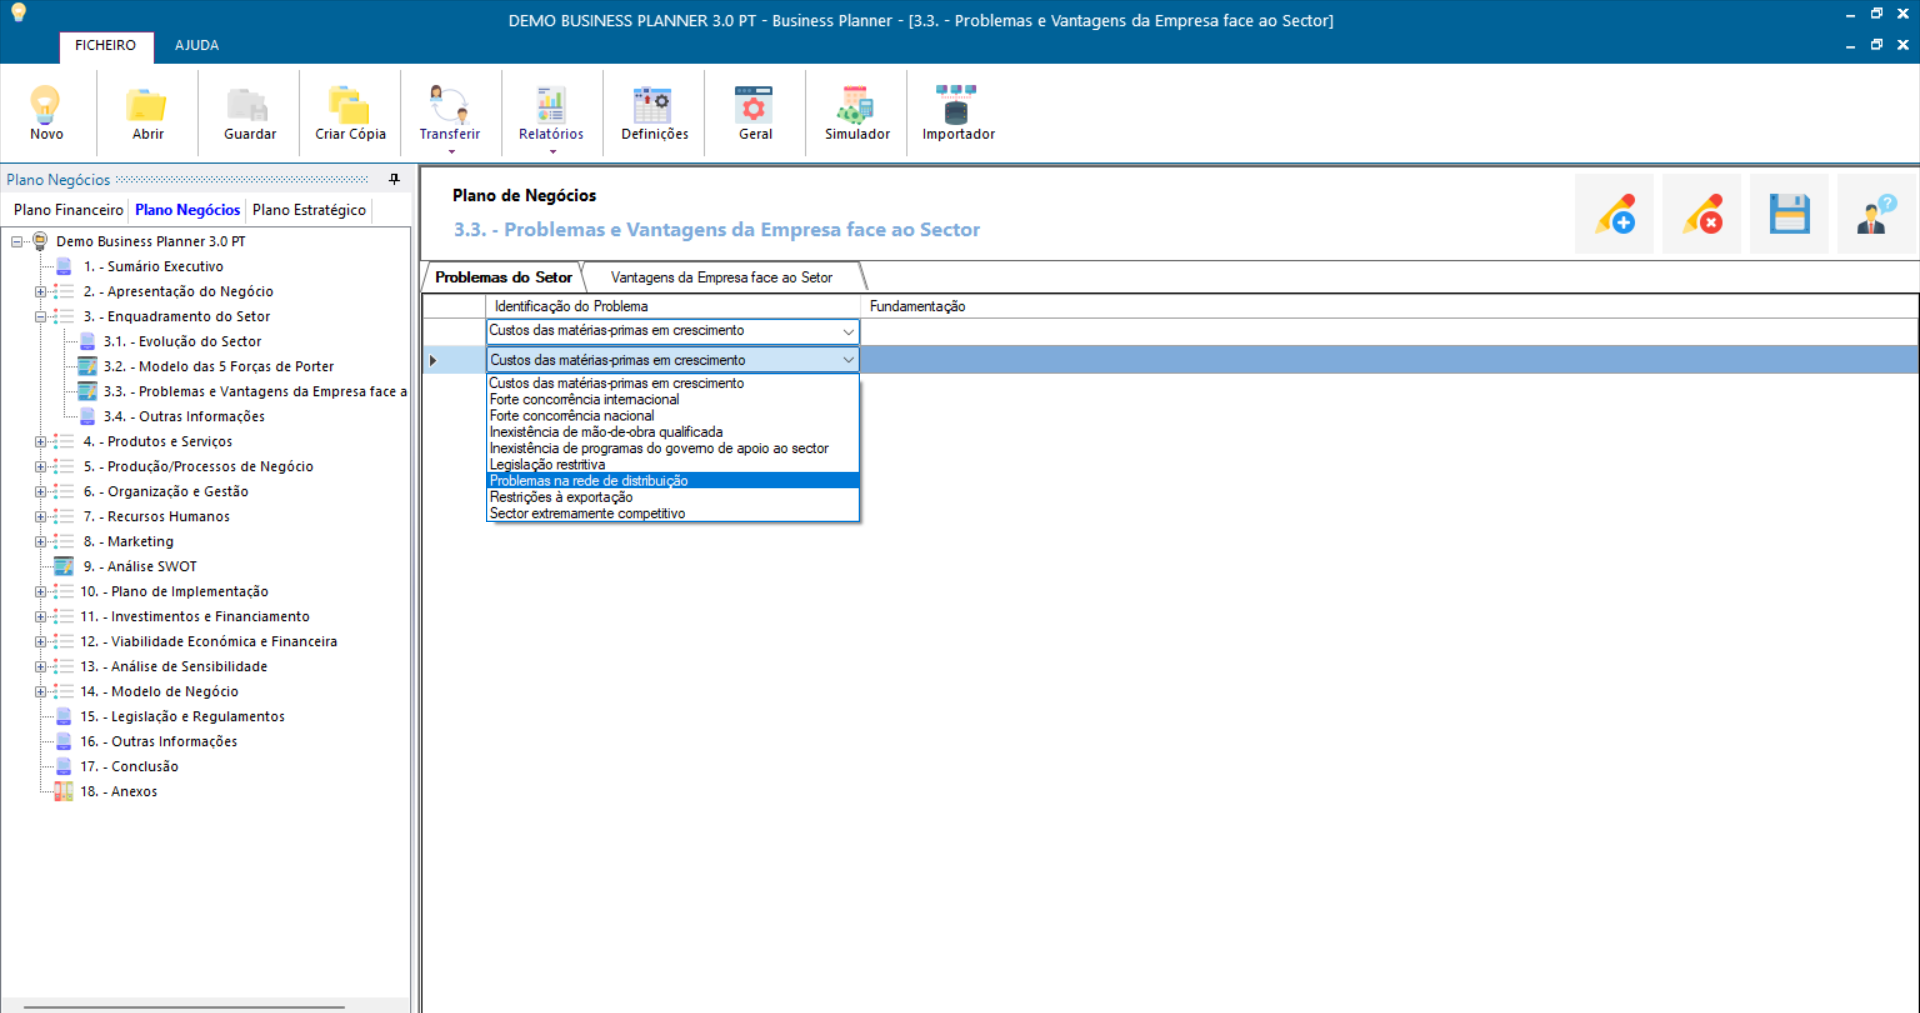Toggle the selected row combo box arrow
This screenshot has height=1013, width=1920.
[848, 360]
